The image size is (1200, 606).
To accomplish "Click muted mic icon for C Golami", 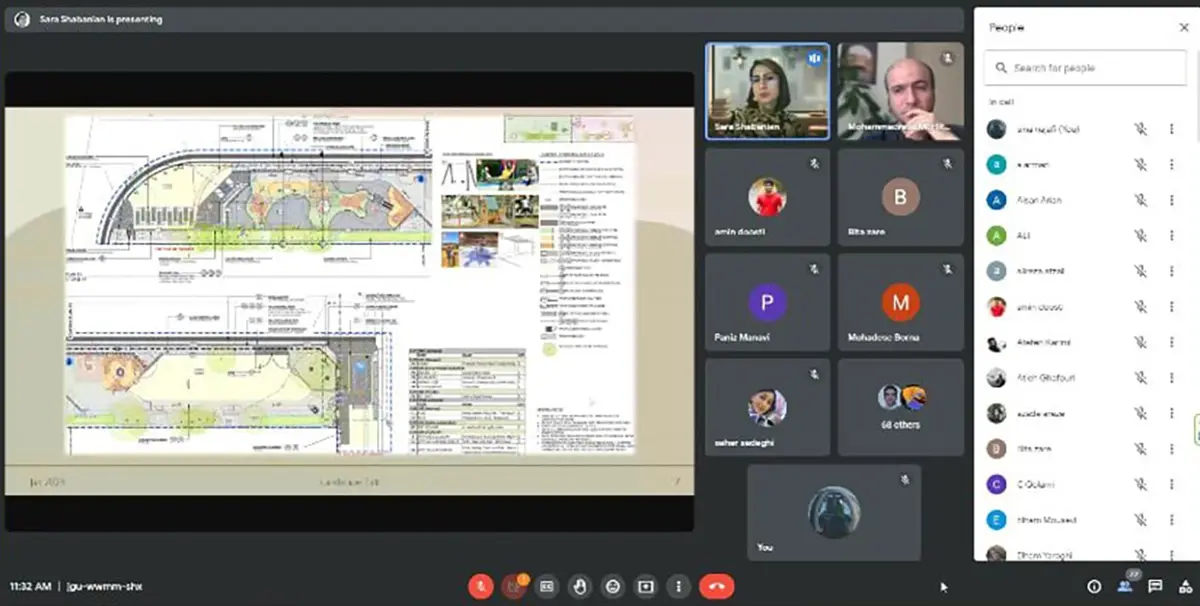I will point(1140,484).
